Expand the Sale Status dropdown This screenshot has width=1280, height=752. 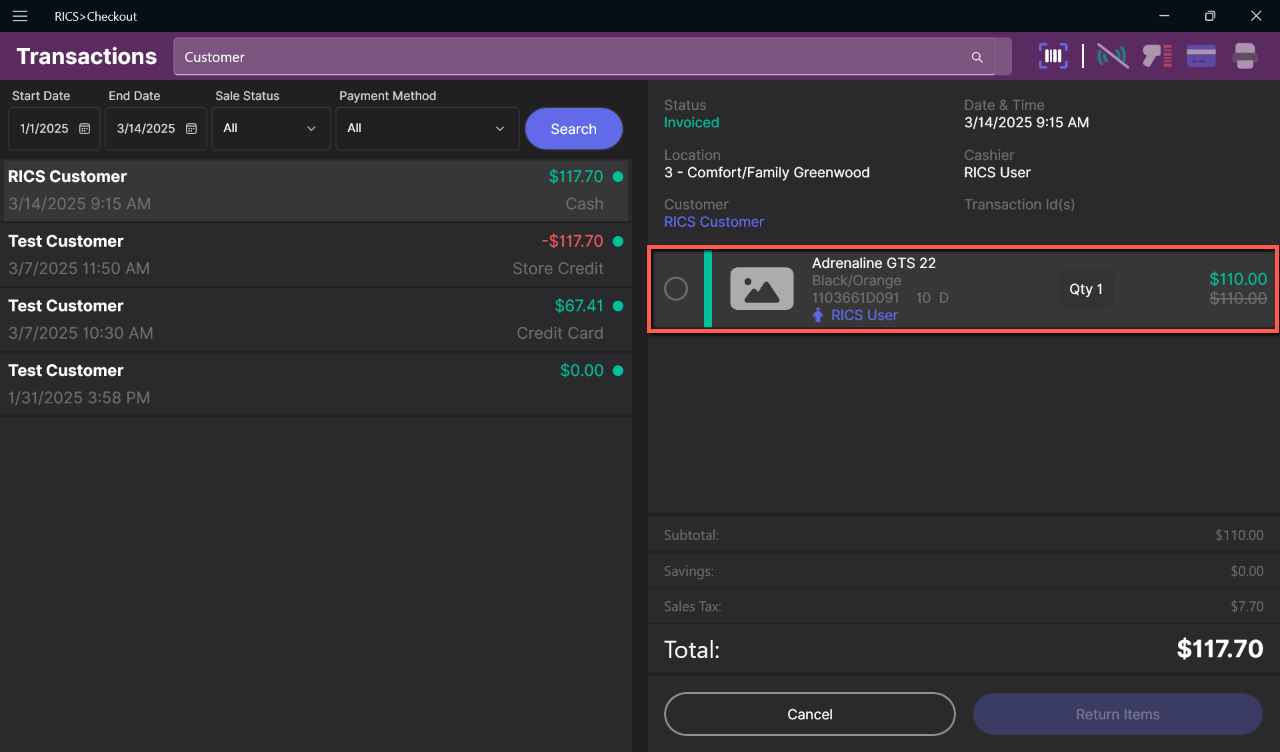(x=271, y=129)
